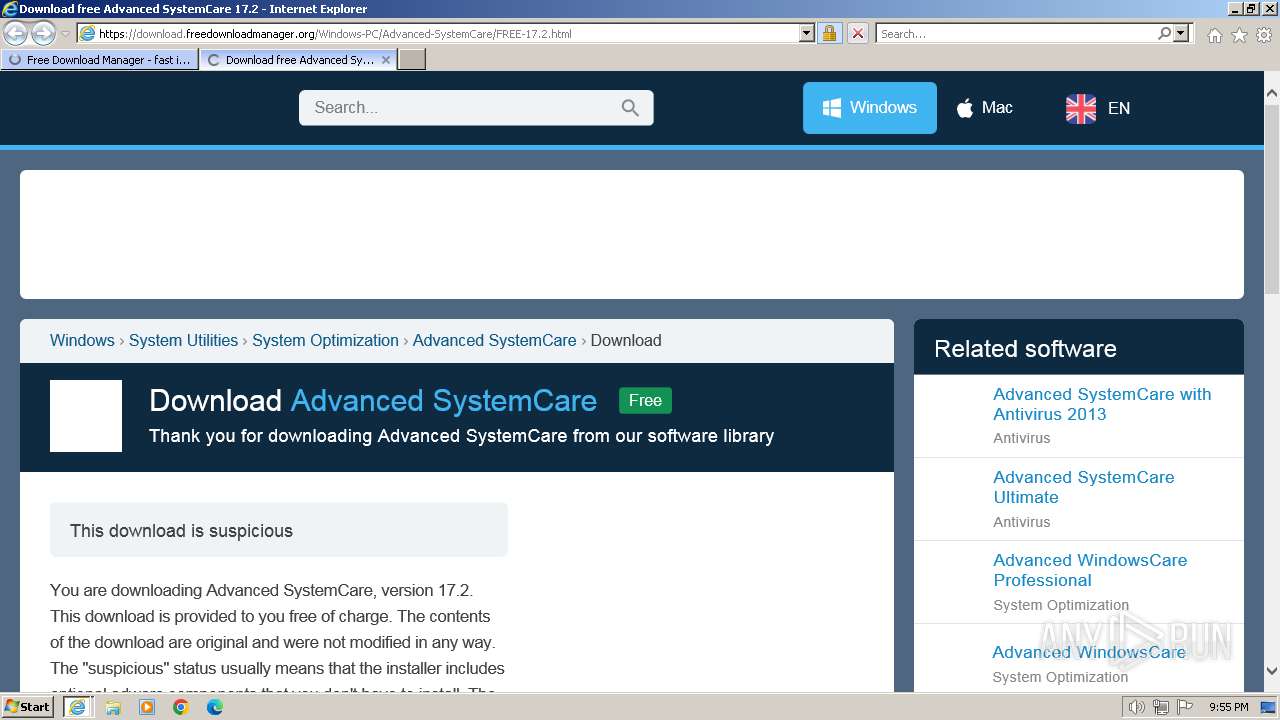Launch Google Chrome from taskbar

coord(181,707)
